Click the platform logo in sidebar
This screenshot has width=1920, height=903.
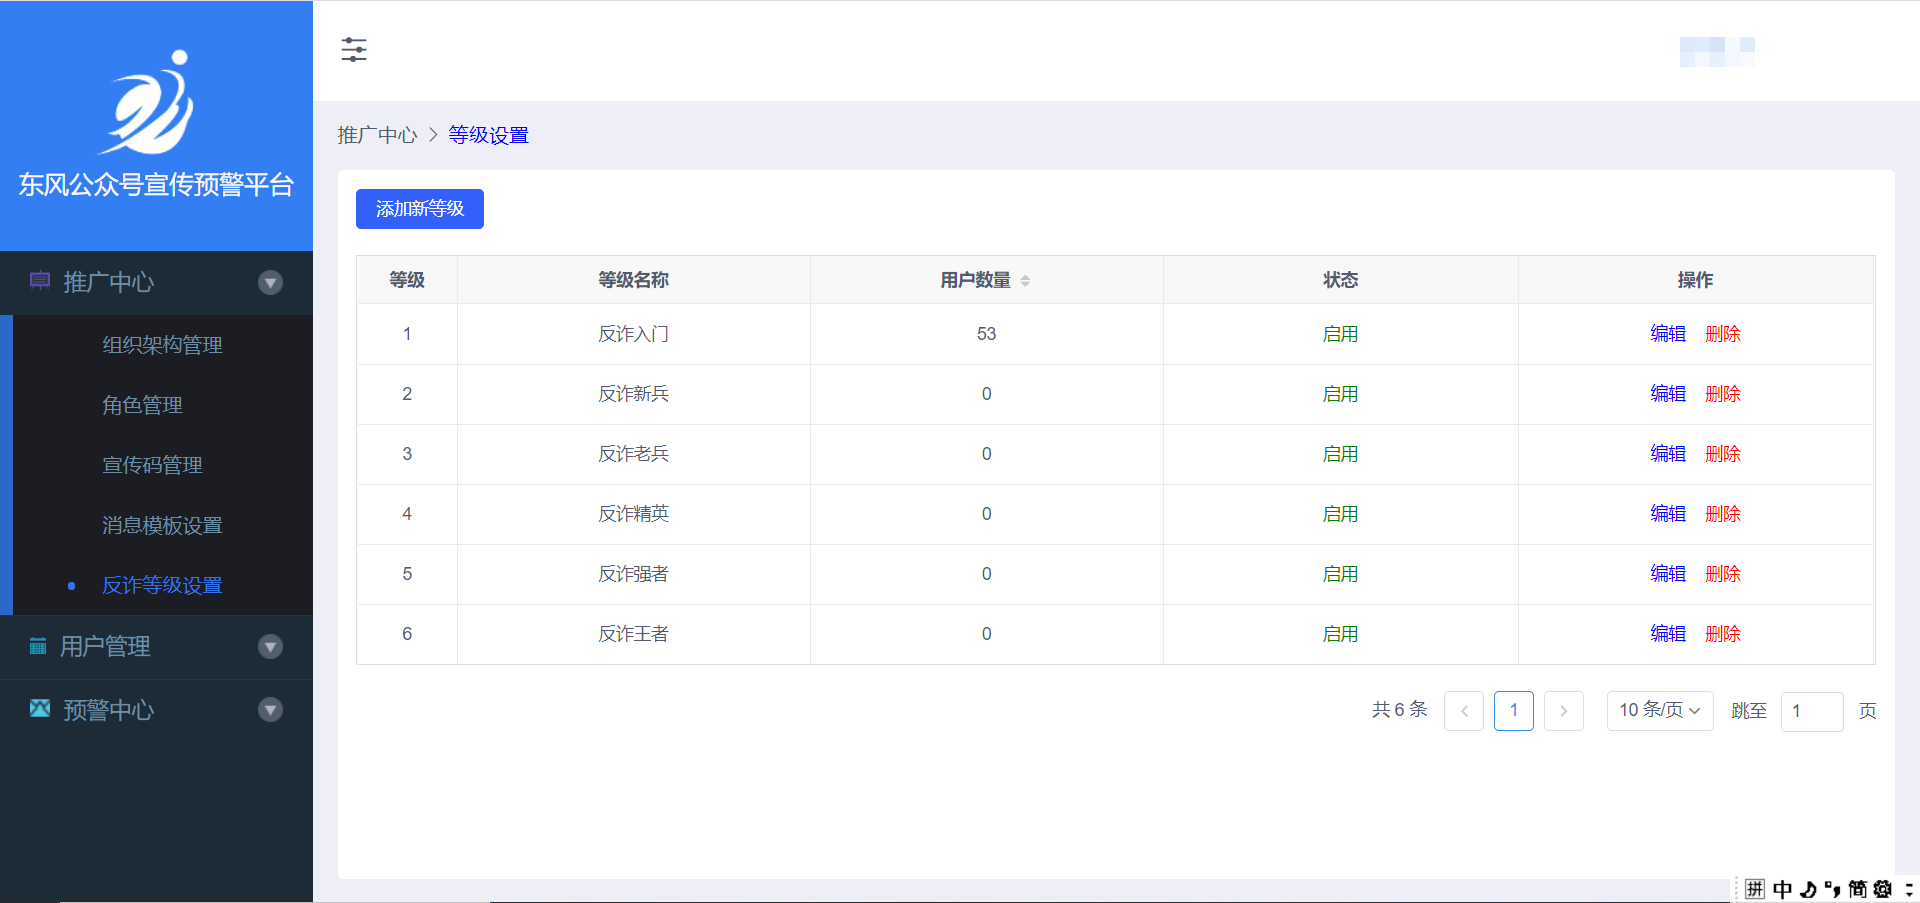pyautogui.click(x=150, y=103)
